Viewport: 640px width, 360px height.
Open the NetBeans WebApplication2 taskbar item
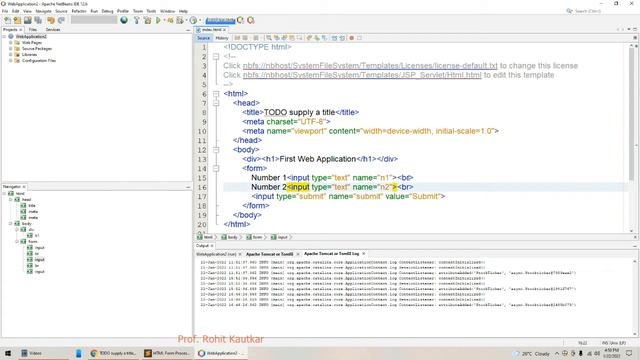click(x=221, y=353)
